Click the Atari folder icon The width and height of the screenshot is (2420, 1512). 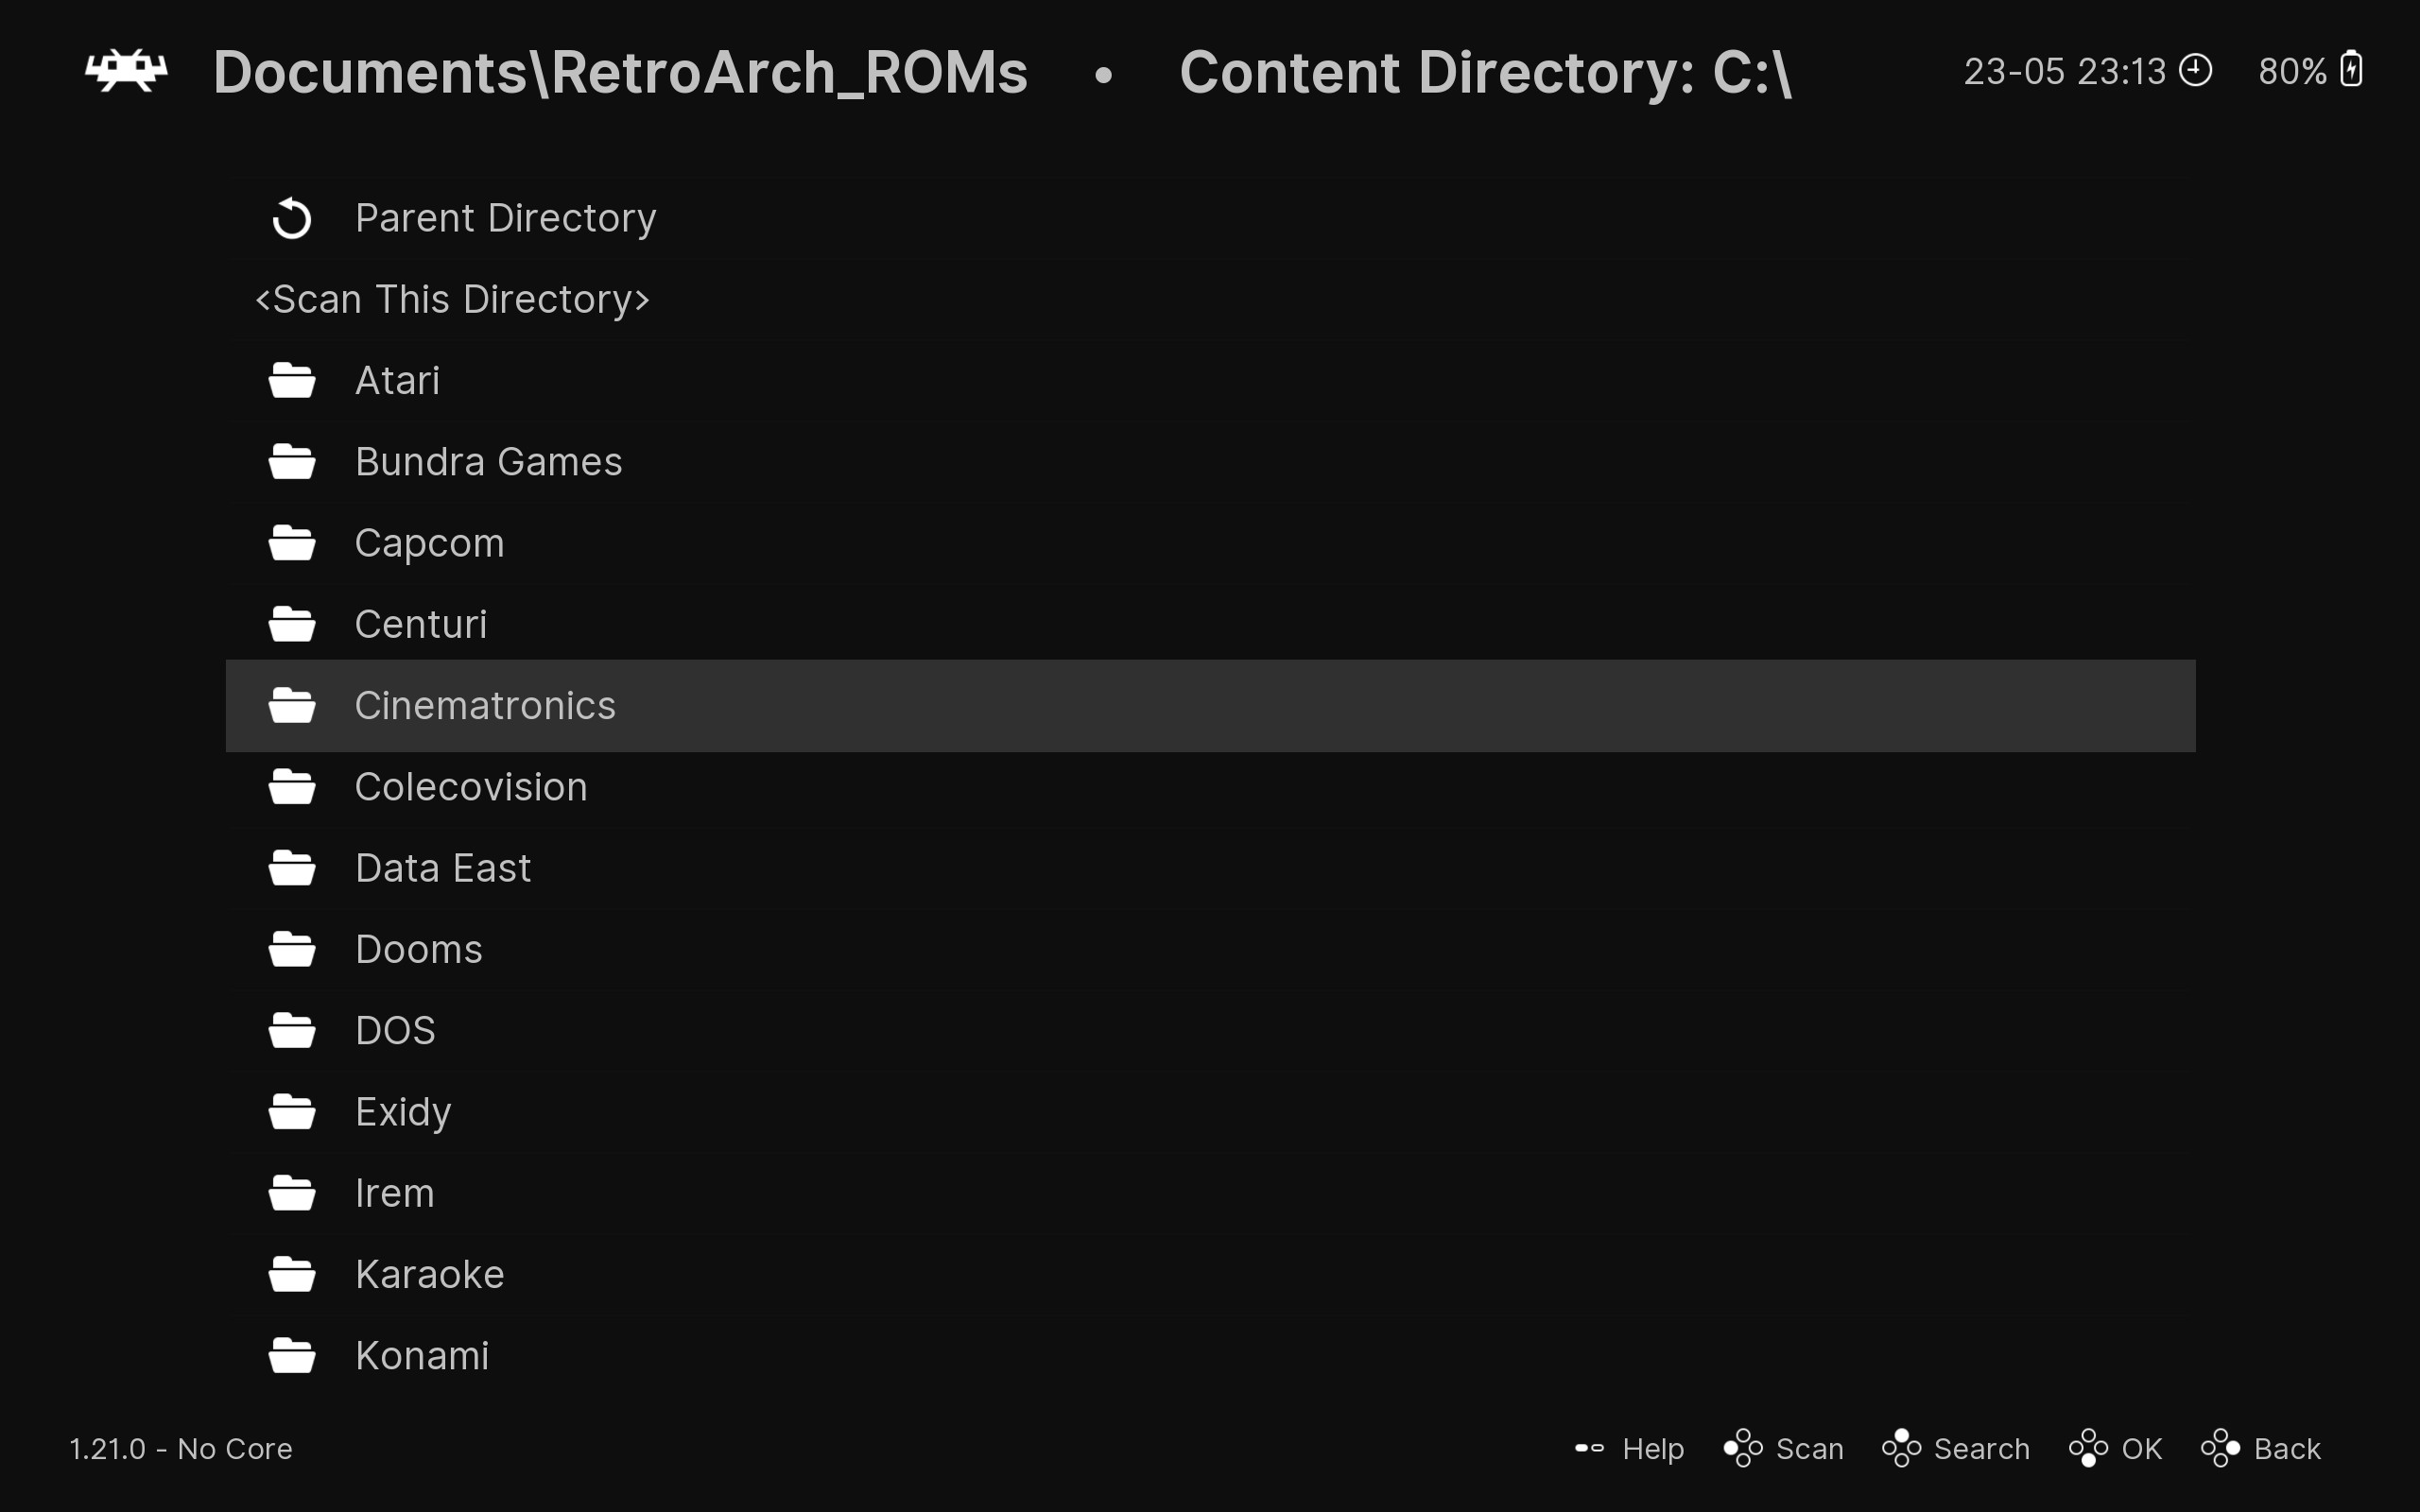point(292,380)
